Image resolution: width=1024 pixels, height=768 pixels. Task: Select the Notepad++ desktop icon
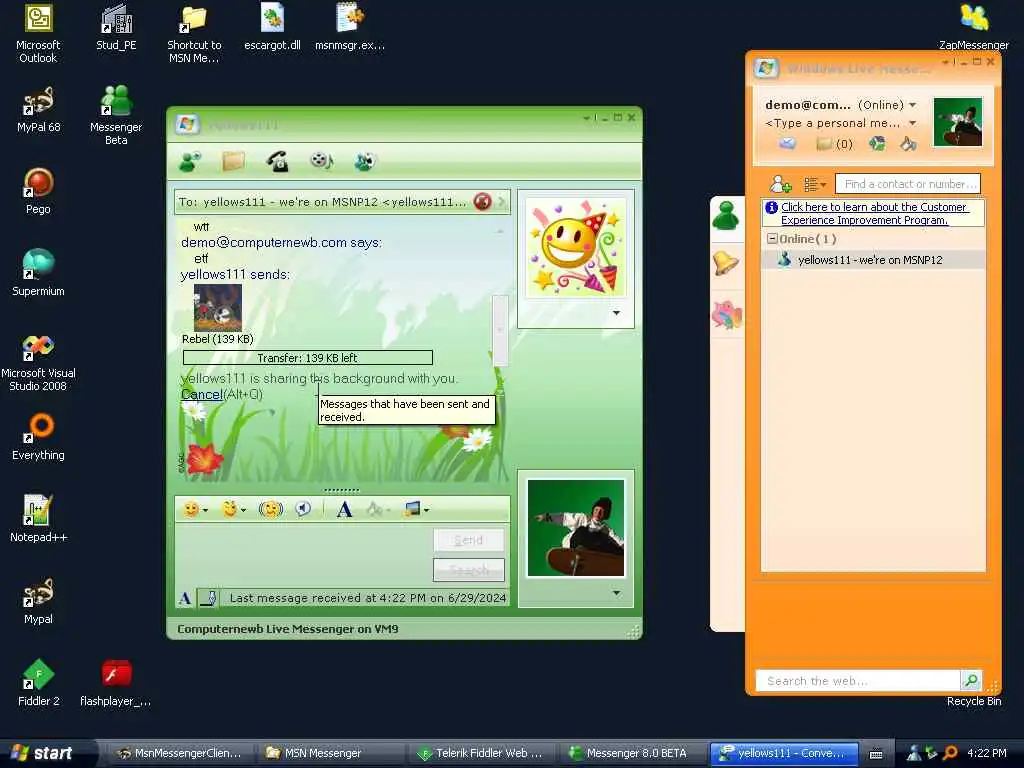(x=39, y=519)
